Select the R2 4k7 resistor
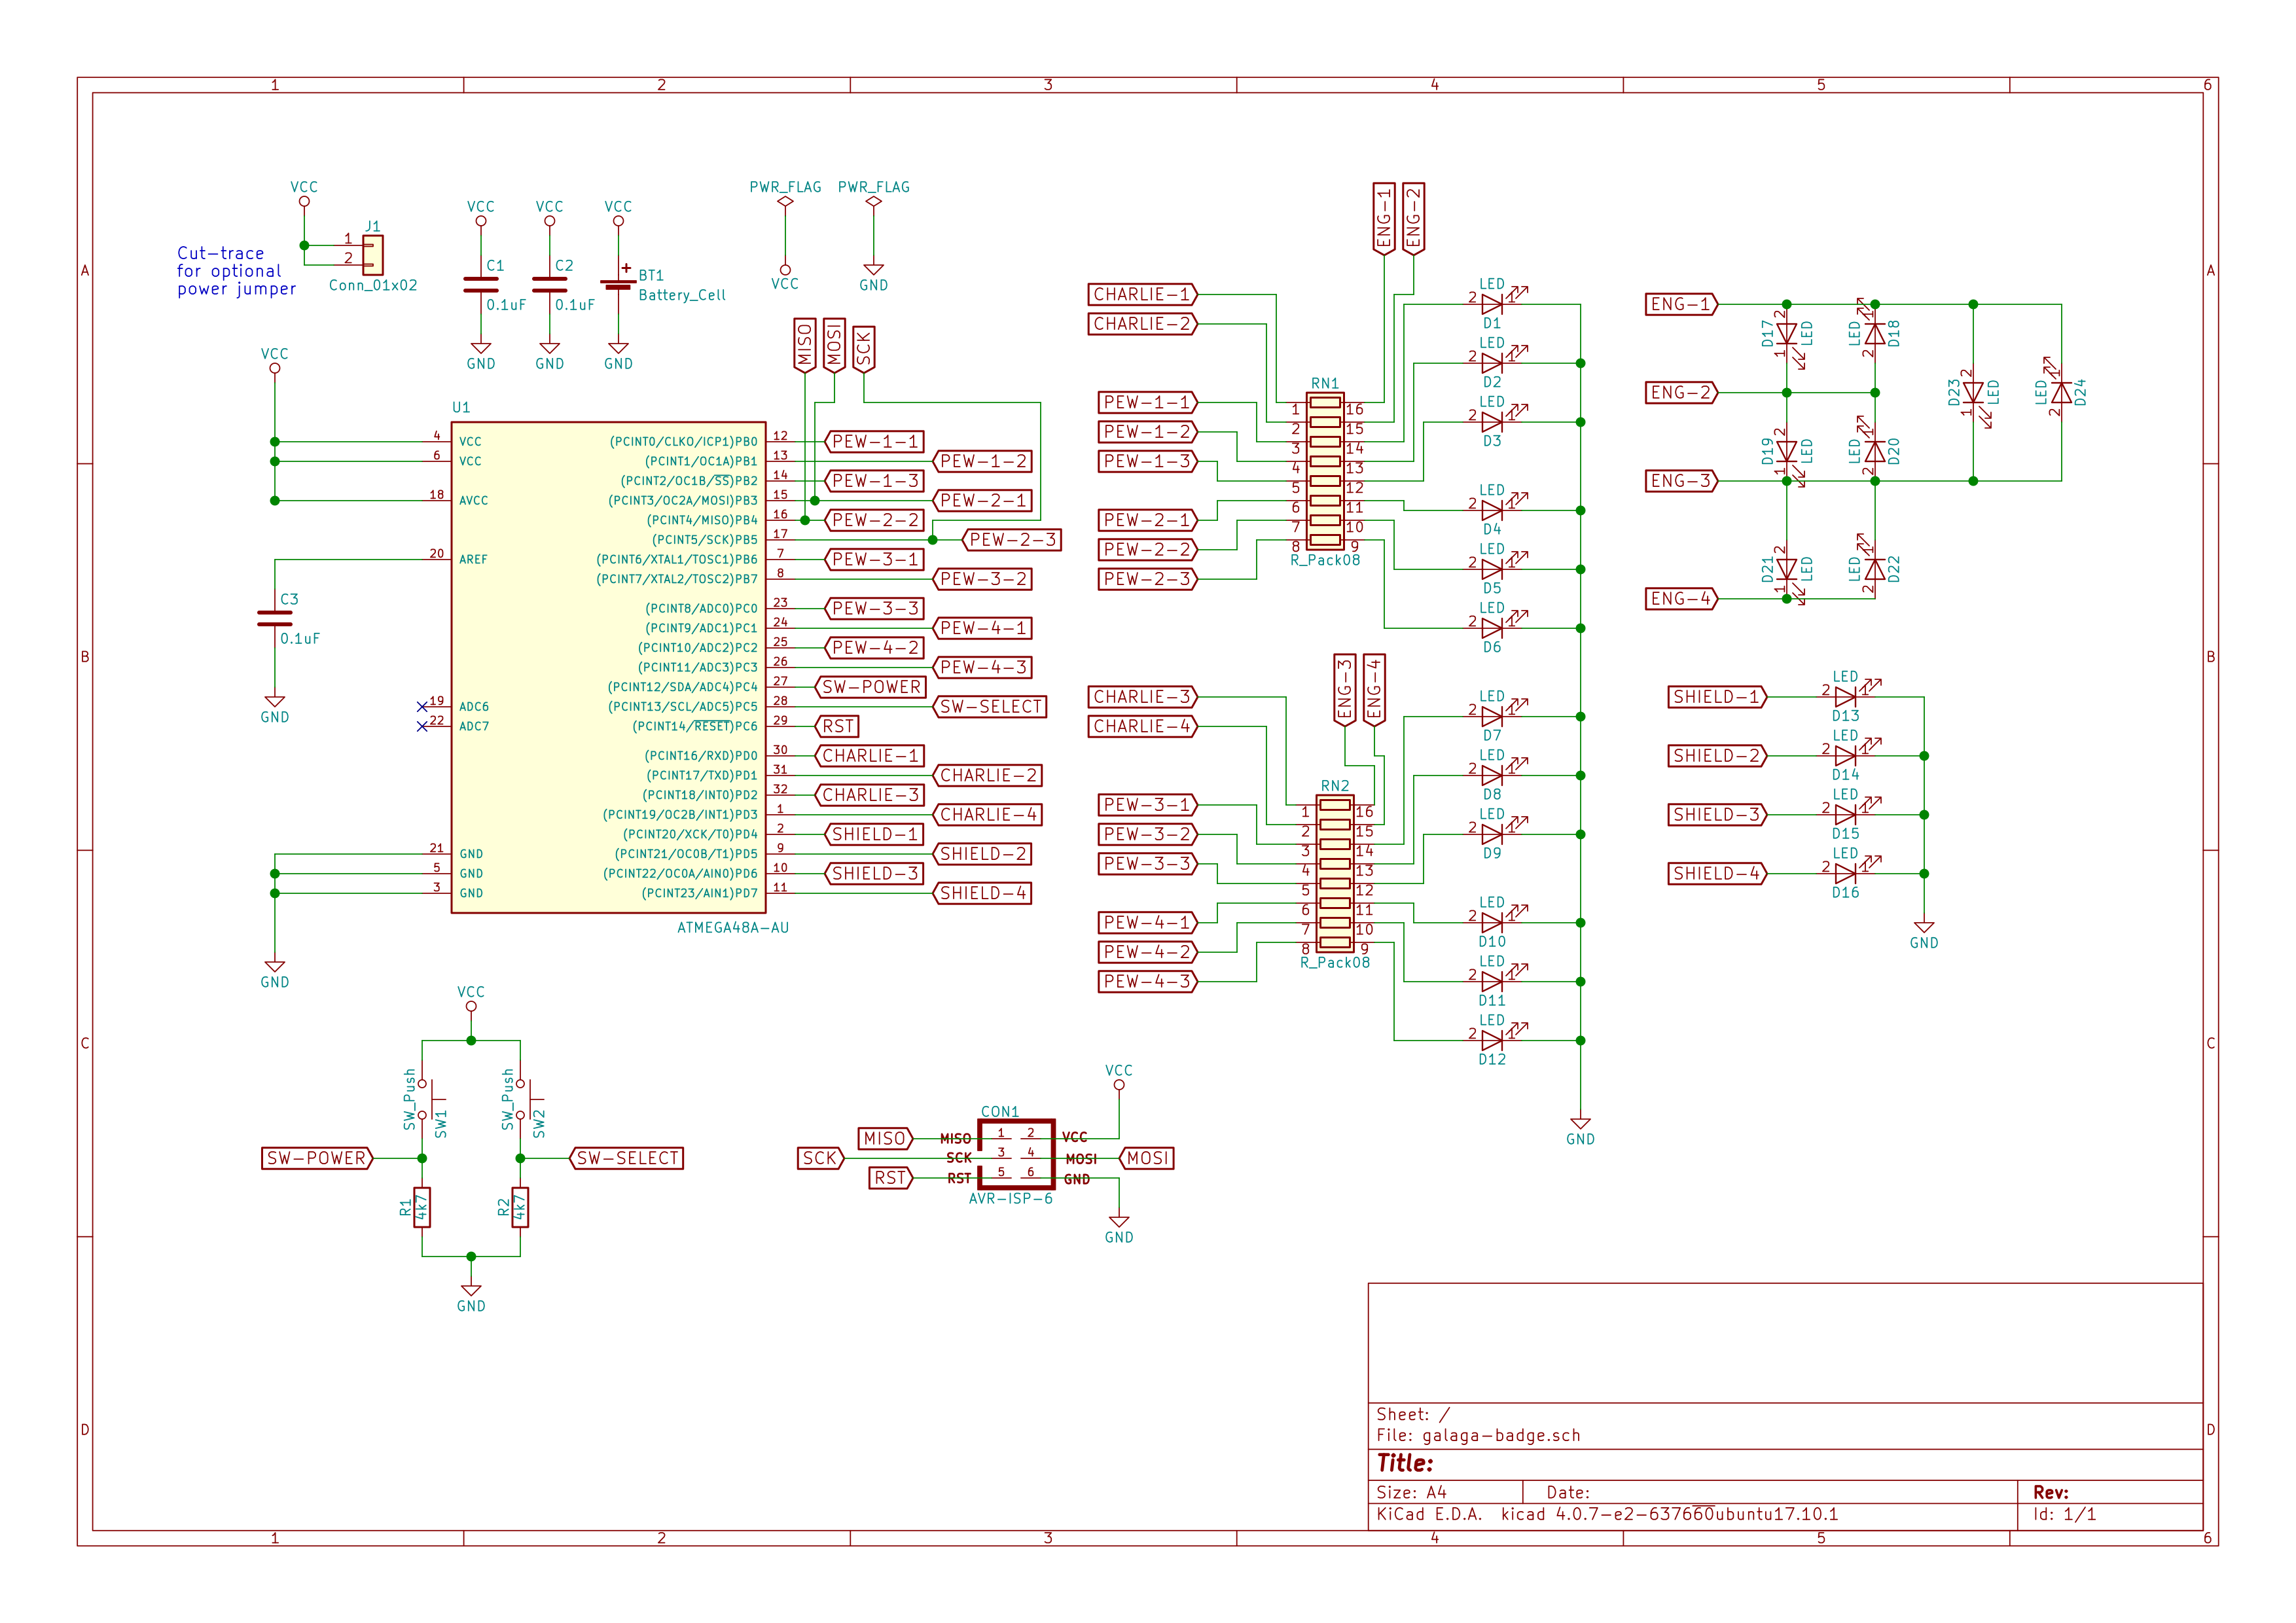 pos(520,1207)
